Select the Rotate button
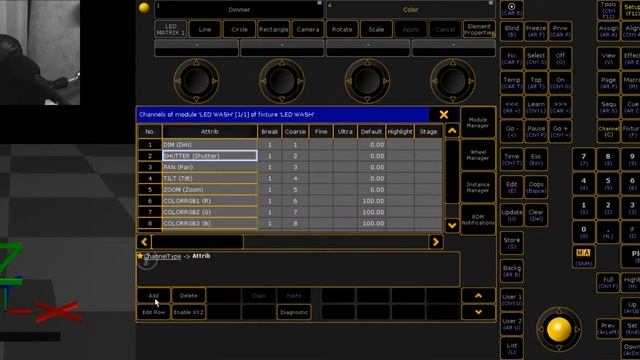 342,29
